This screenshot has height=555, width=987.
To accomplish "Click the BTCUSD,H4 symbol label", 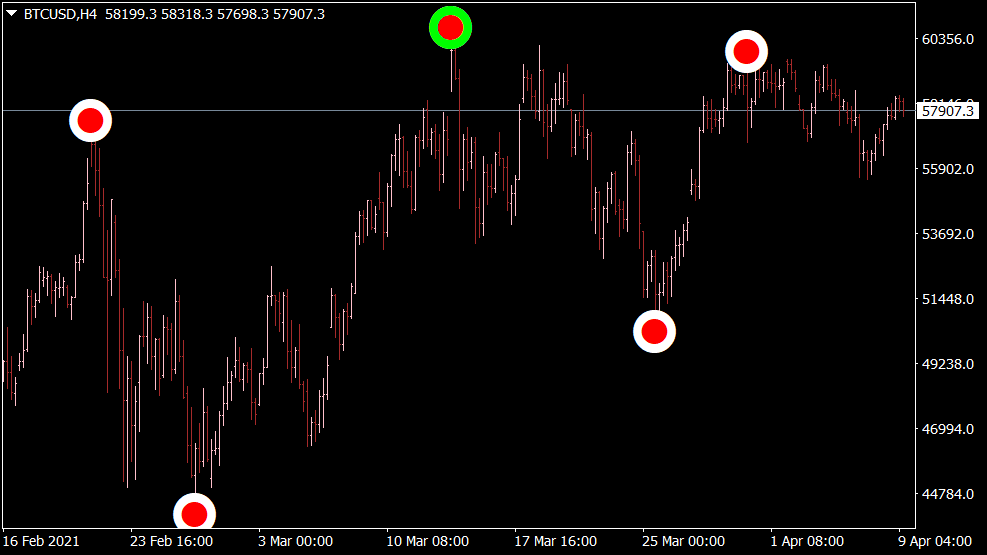I will pyautogui.click(x=58, y=14).
